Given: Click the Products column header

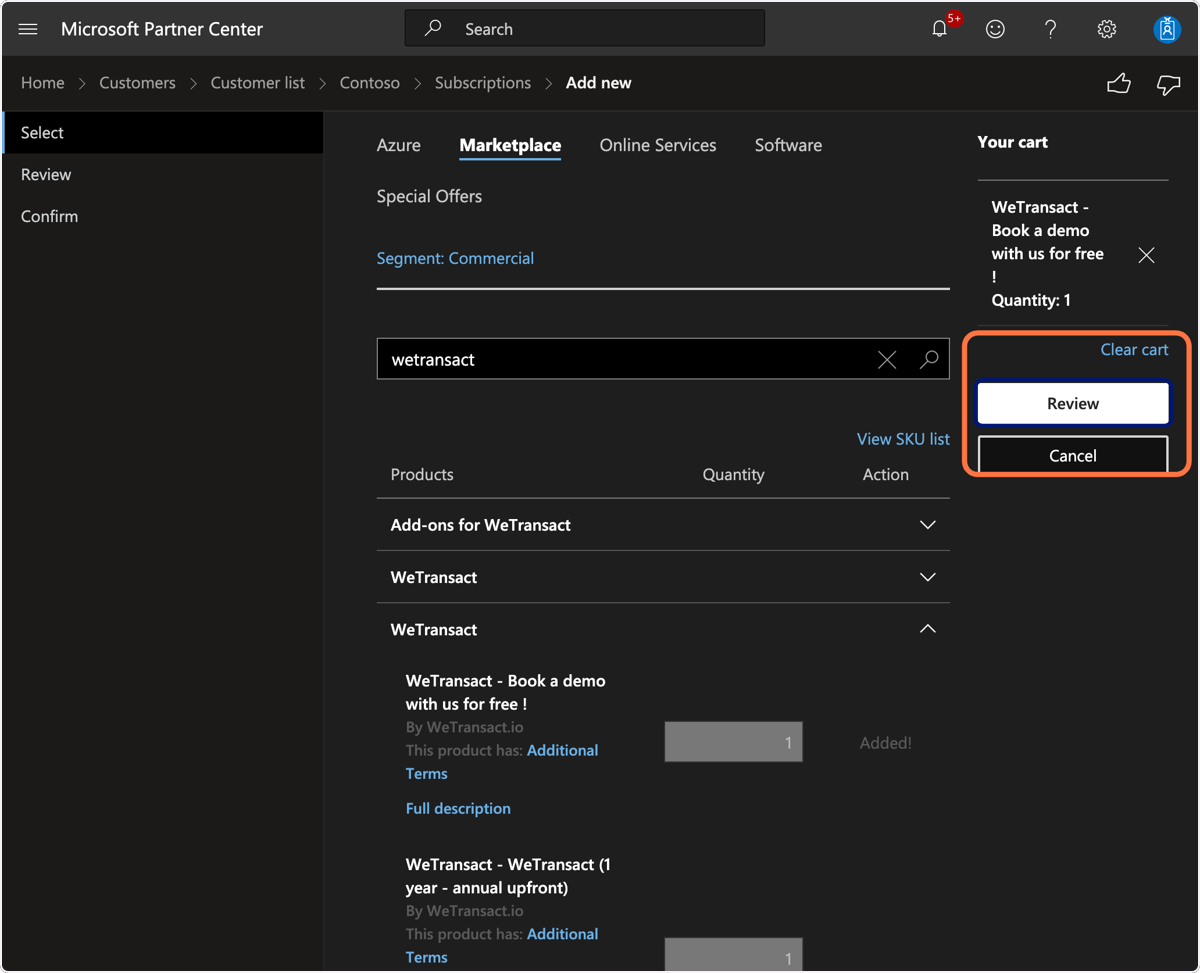Looking at the screenshot, I should point(422,474).
